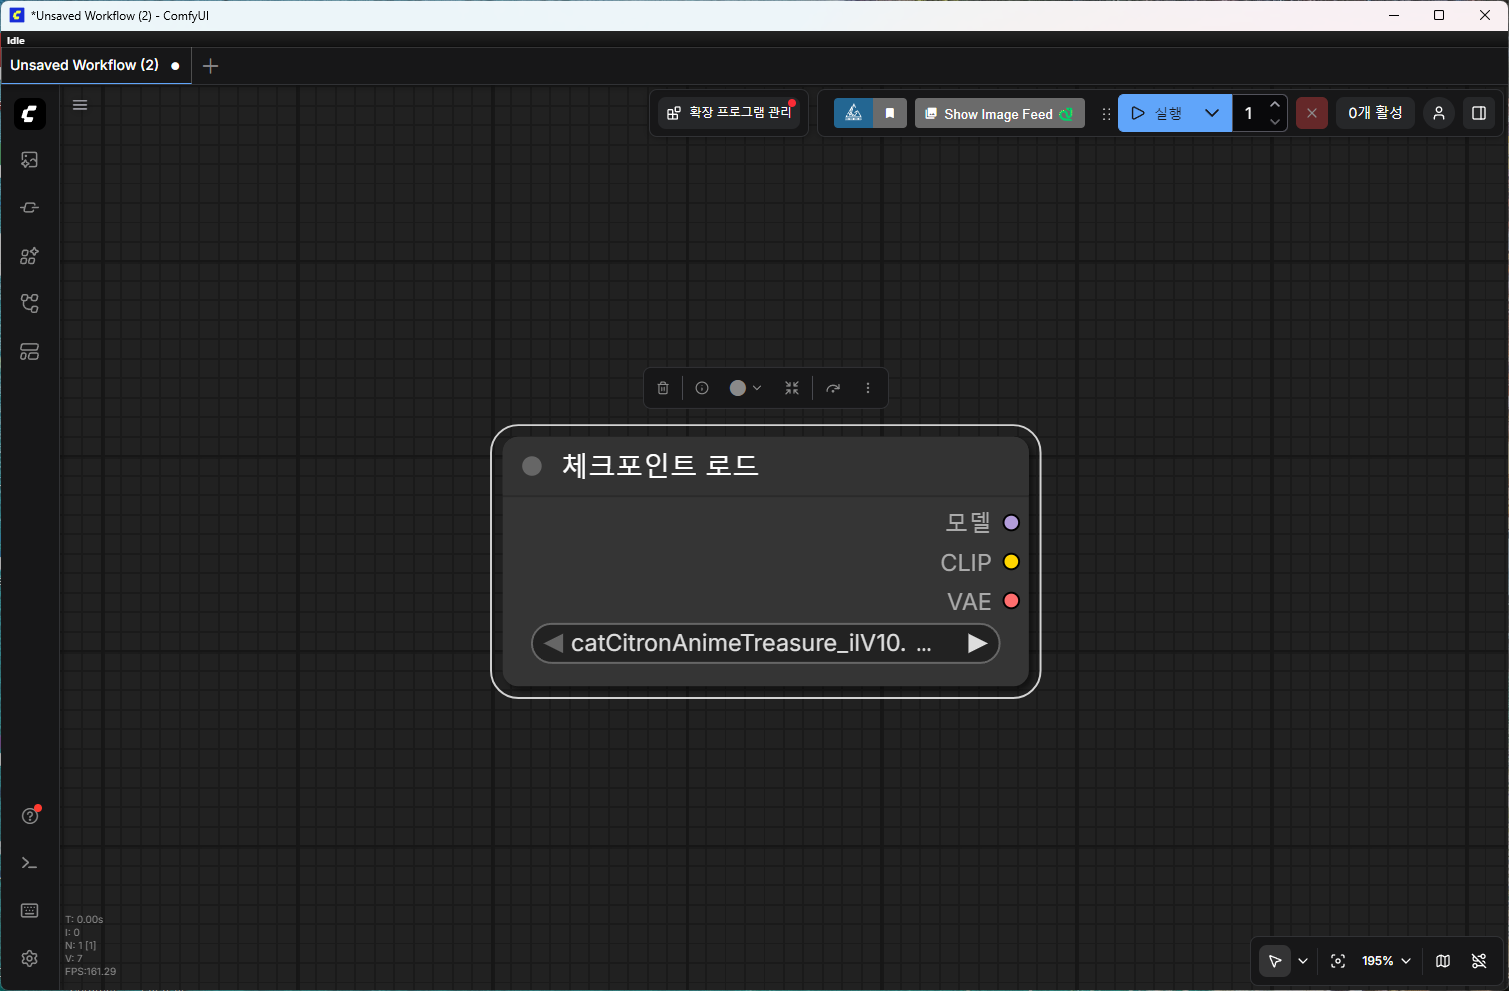Run the workflow with 실행 button
The width and height of the screenshot is (1509, 991).
tap(1156, 113)
